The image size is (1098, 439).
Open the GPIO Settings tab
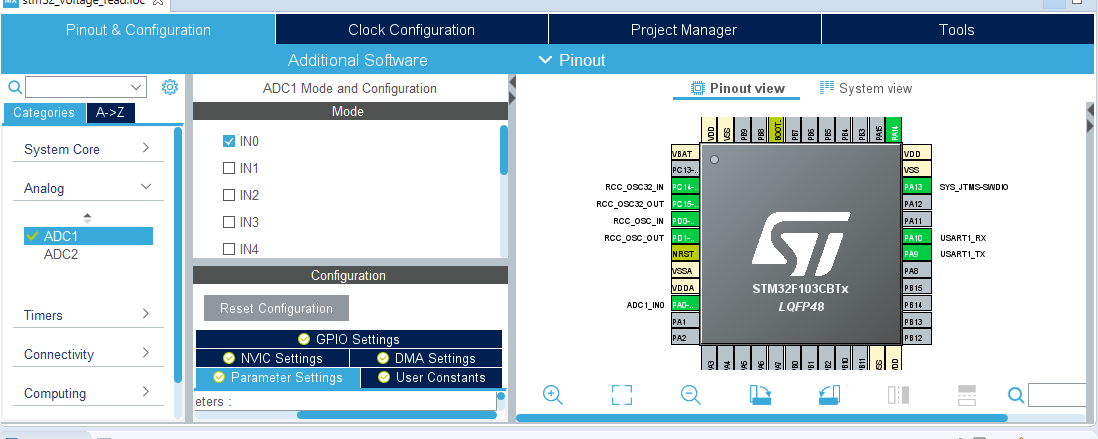tap(349, 339)
